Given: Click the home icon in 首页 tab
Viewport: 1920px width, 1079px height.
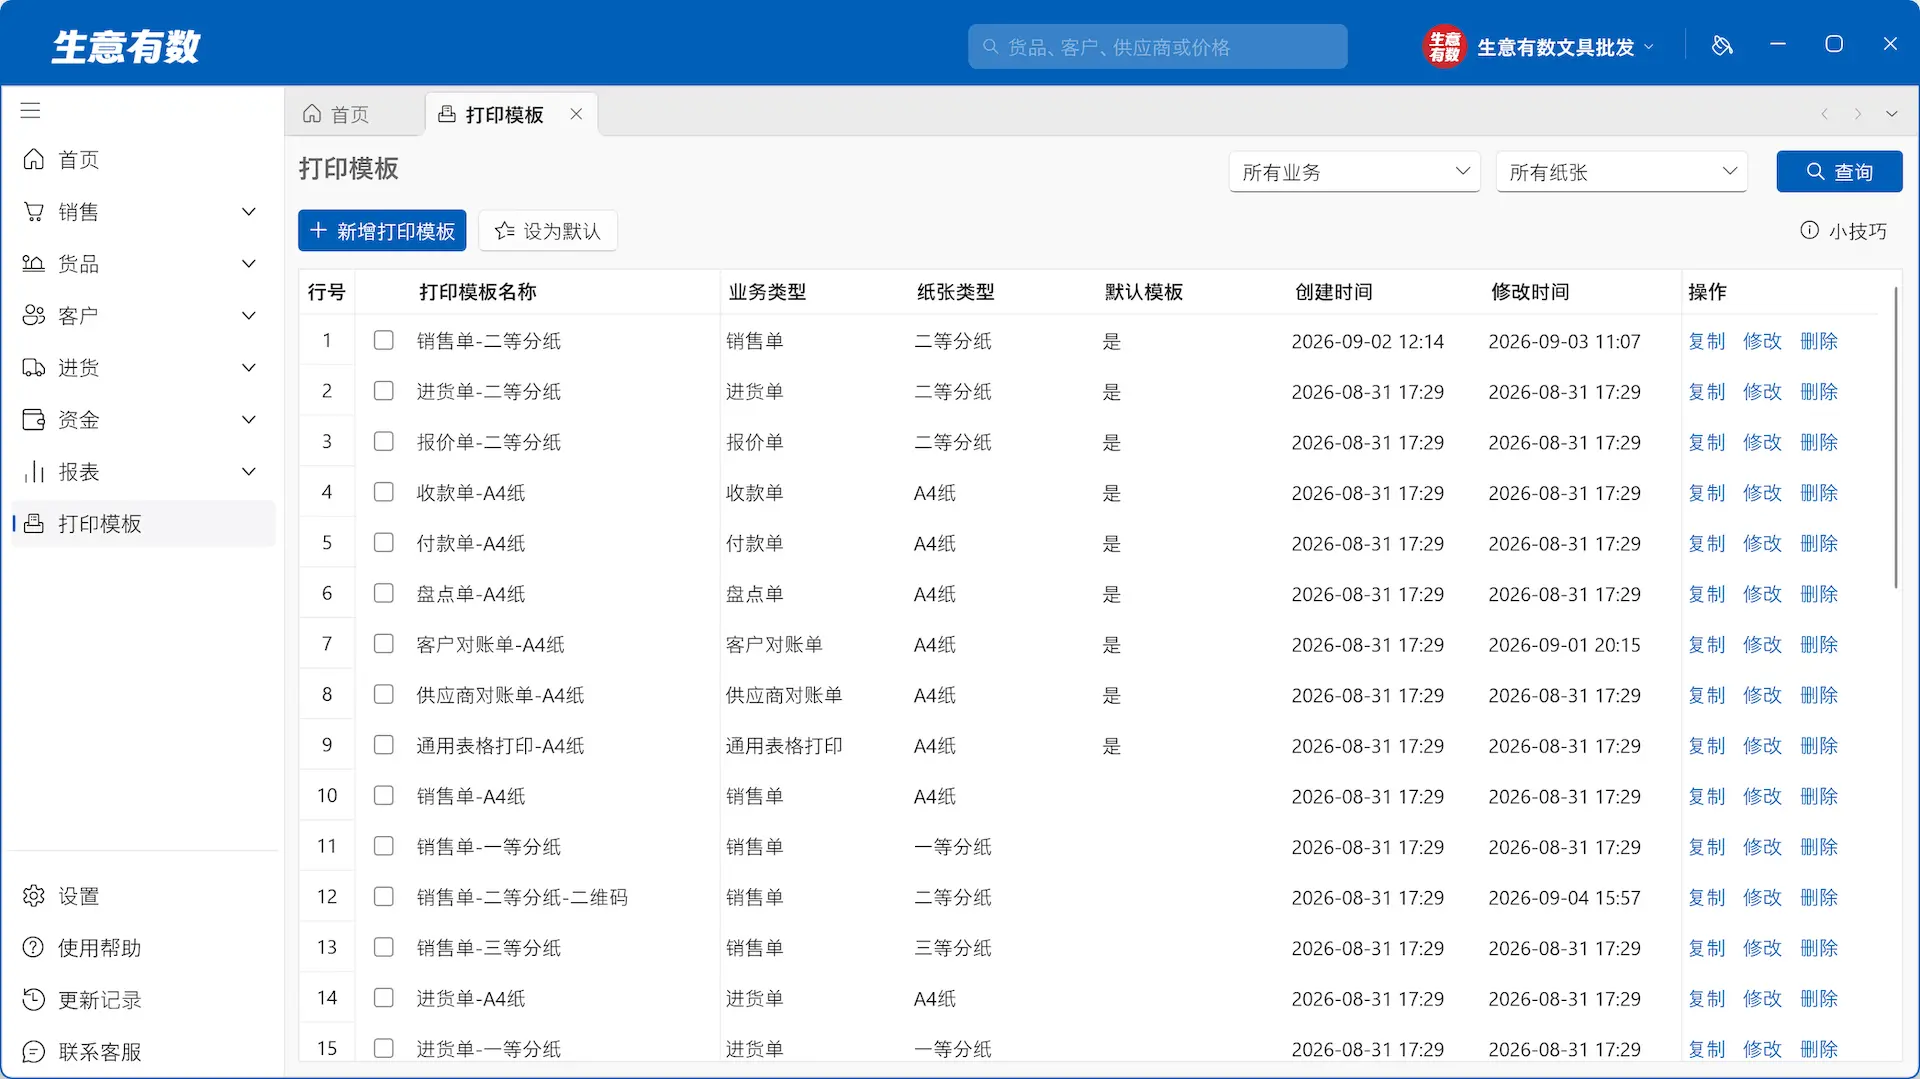Looking at the screenshot, I should 312,114.
